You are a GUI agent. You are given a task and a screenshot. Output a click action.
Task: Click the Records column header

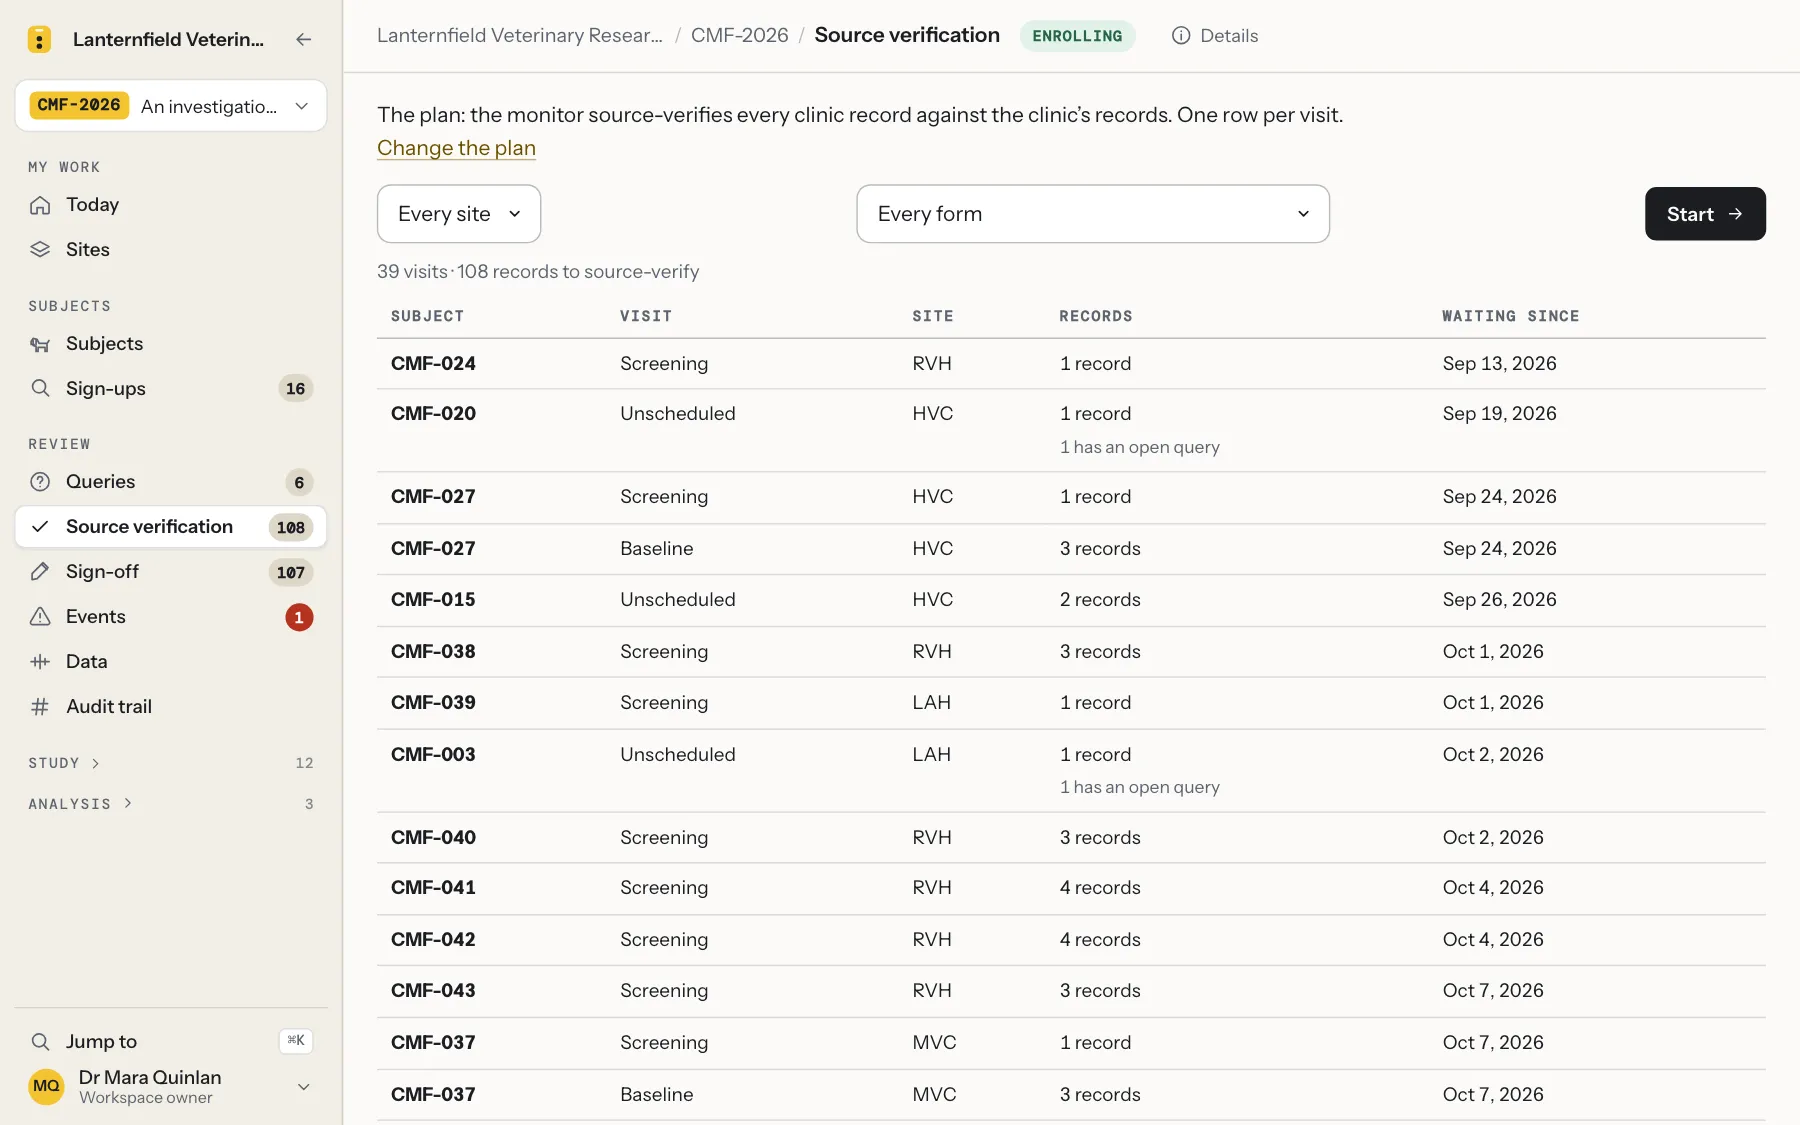pos(1096,316)
